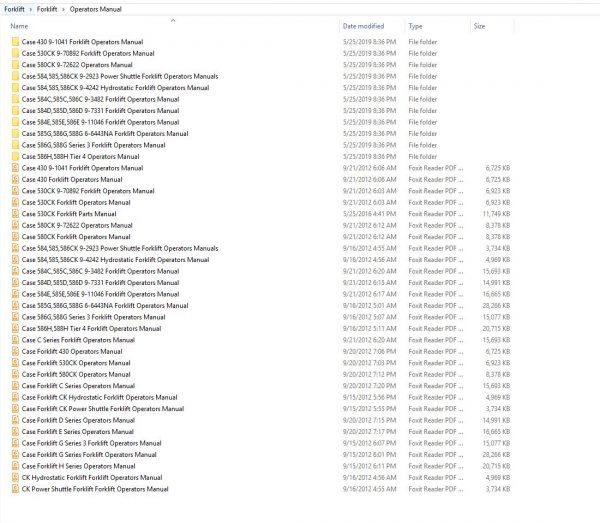Expand chevron between the two Forklift breadcrumbs
Viewport: 600px width, 523px height.
pyautogui.click(x=31, y=9)
